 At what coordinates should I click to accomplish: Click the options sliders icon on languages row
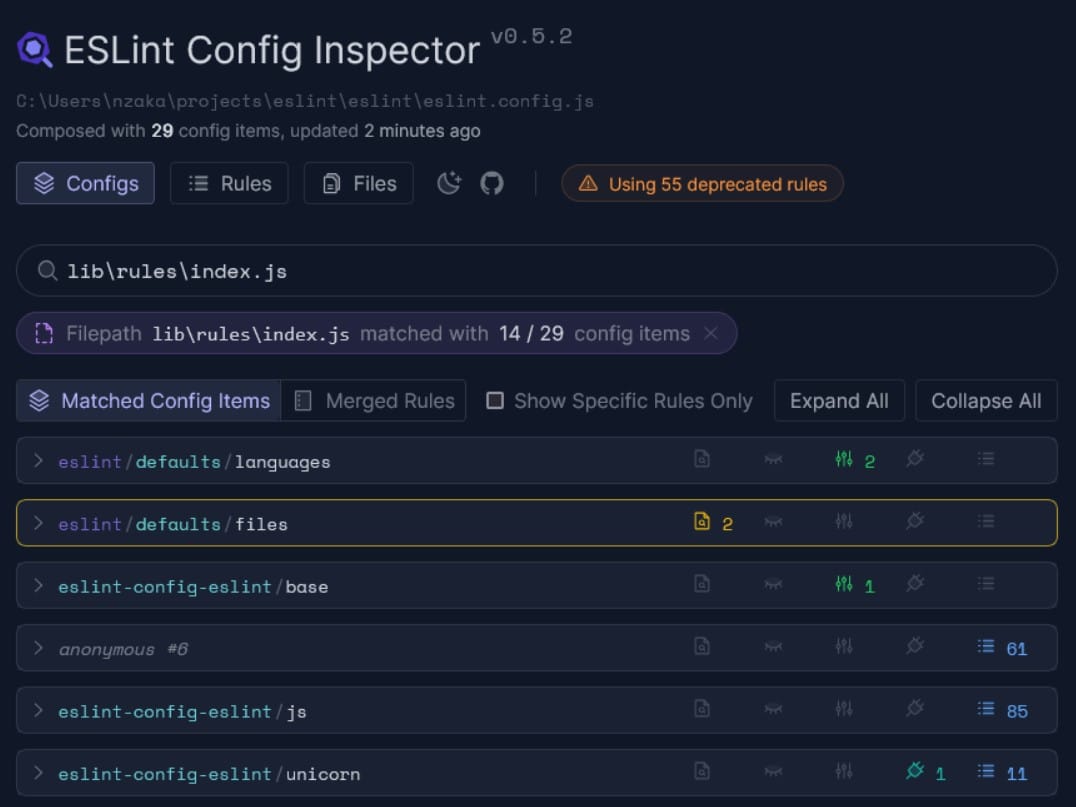[x=844, y=459]
